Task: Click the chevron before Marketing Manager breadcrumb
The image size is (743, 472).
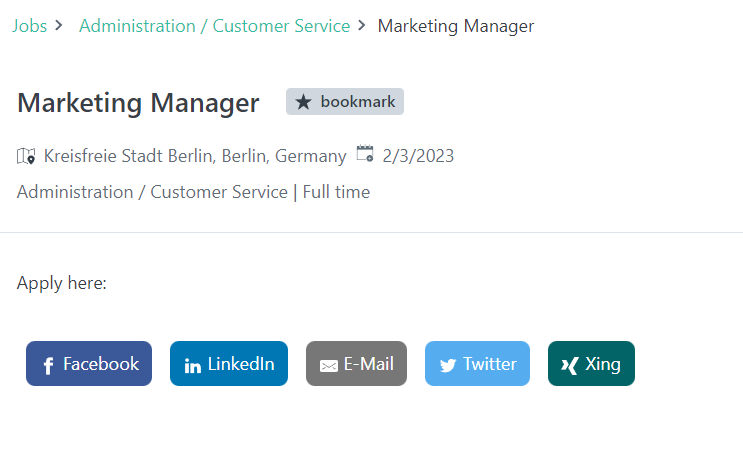Action: pyautogui.click(x=362, y=25)
